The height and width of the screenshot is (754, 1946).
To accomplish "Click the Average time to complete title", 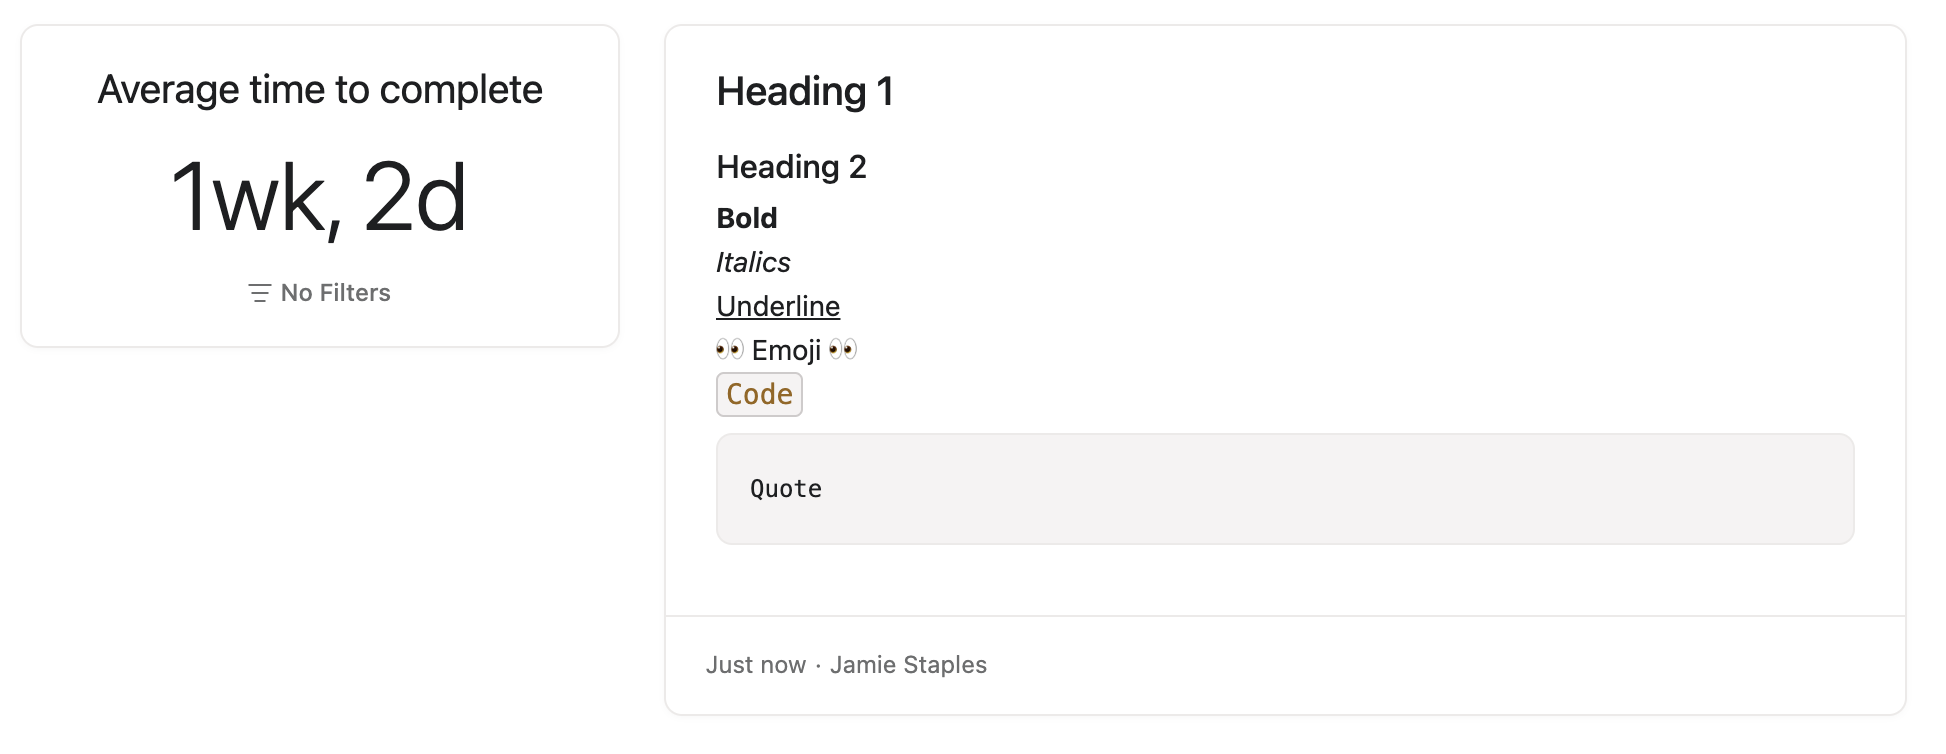I will coord(320,90).
